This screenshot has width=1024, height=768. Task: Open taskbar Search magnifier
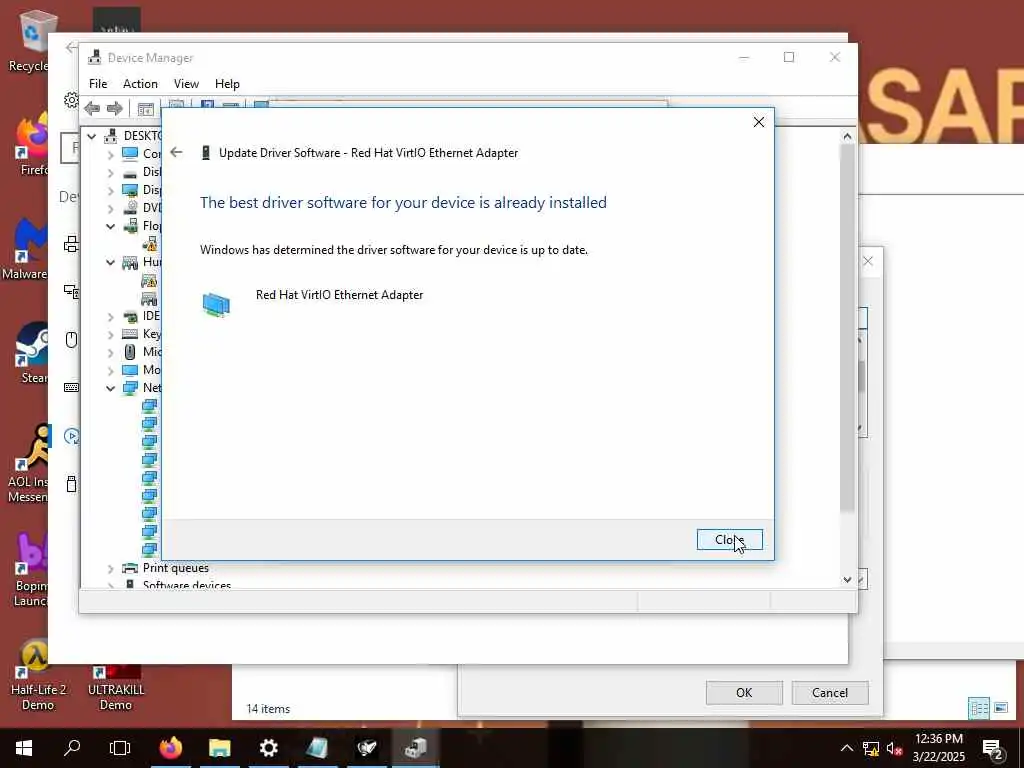72,748
